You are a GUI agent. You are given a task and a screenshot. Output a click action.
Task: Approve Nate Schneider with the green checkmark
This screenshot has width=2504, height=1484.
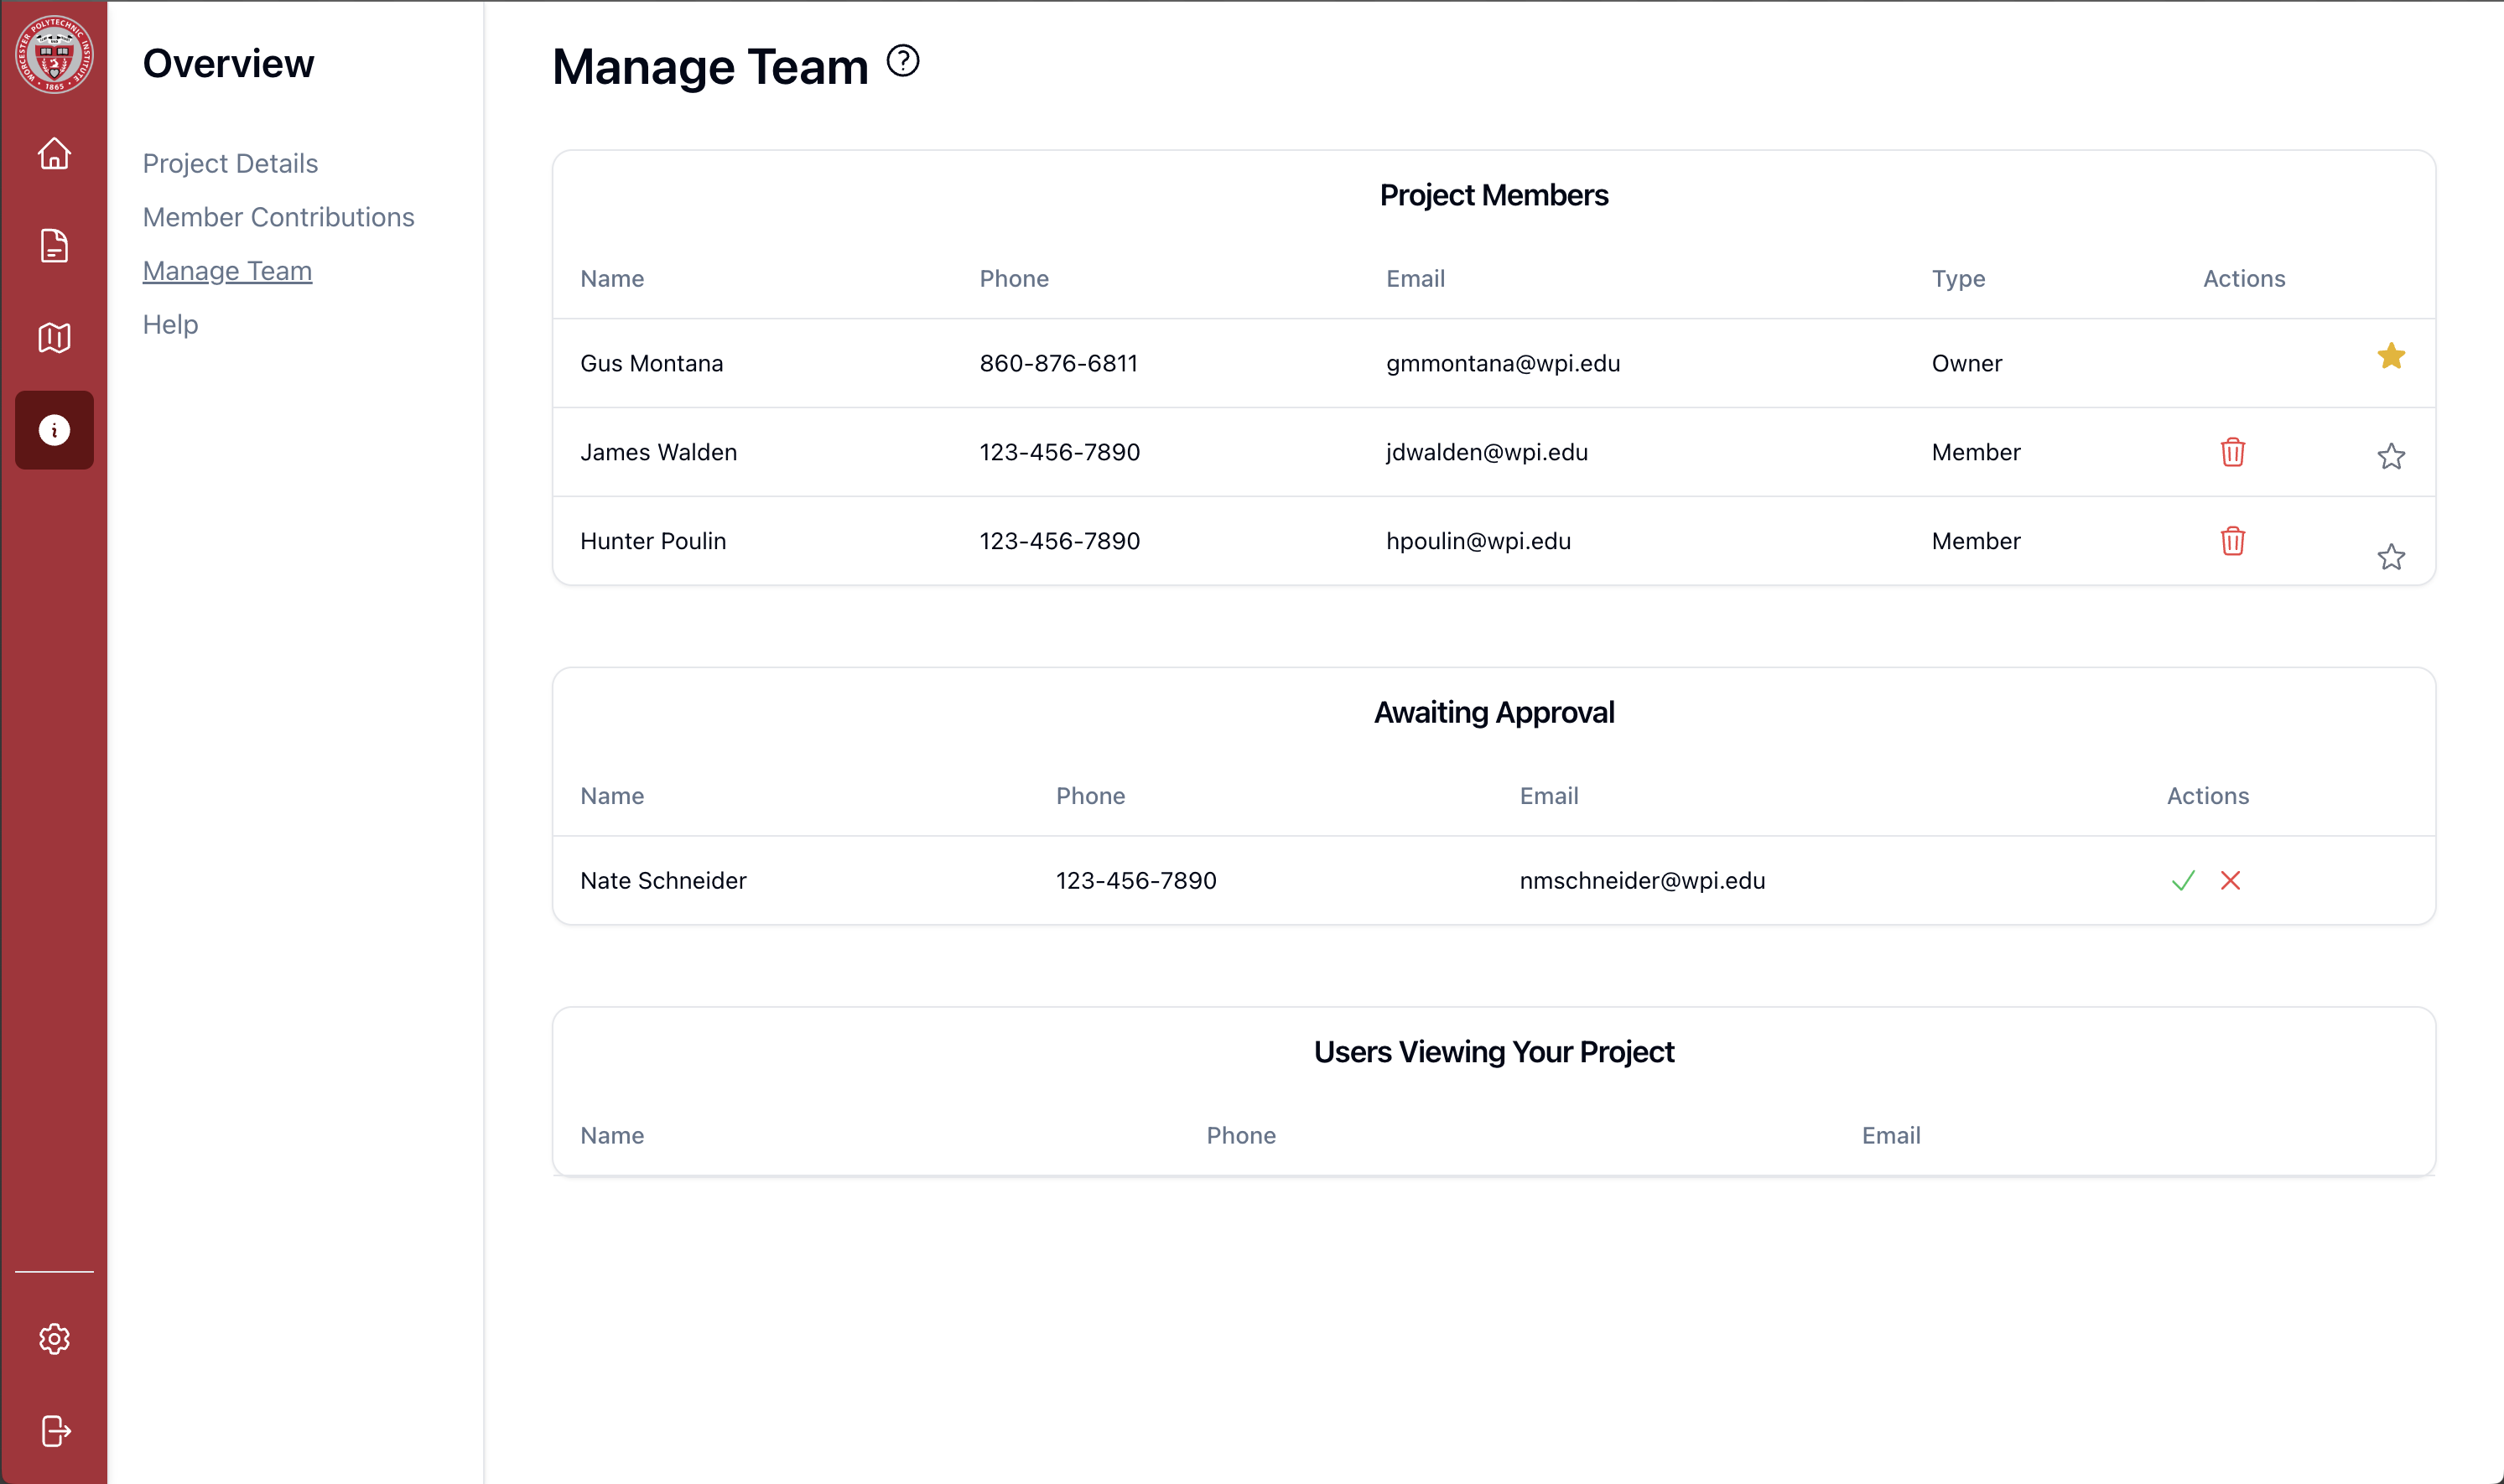tap(2184, 880)
